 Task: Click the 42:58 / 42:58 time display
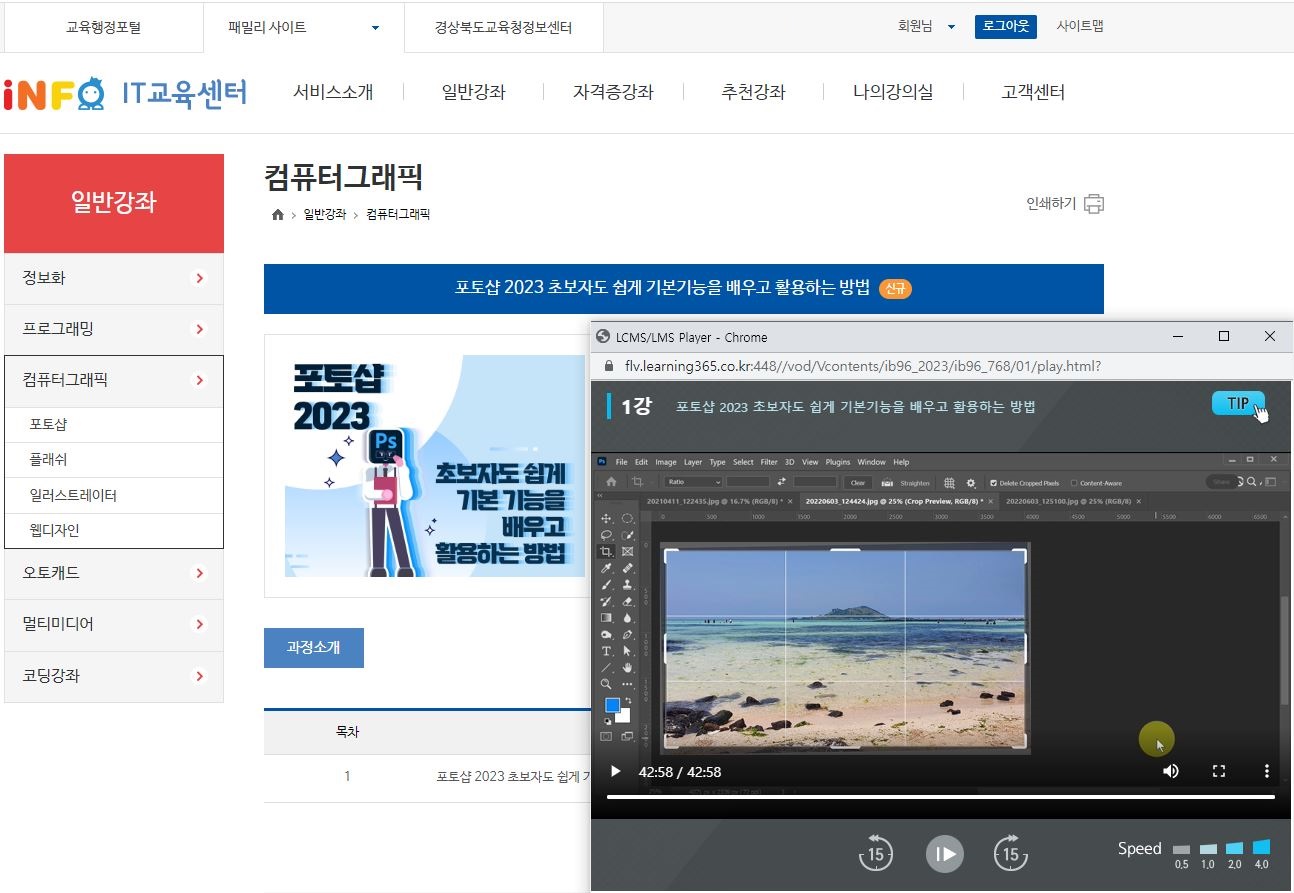[680, 772]
